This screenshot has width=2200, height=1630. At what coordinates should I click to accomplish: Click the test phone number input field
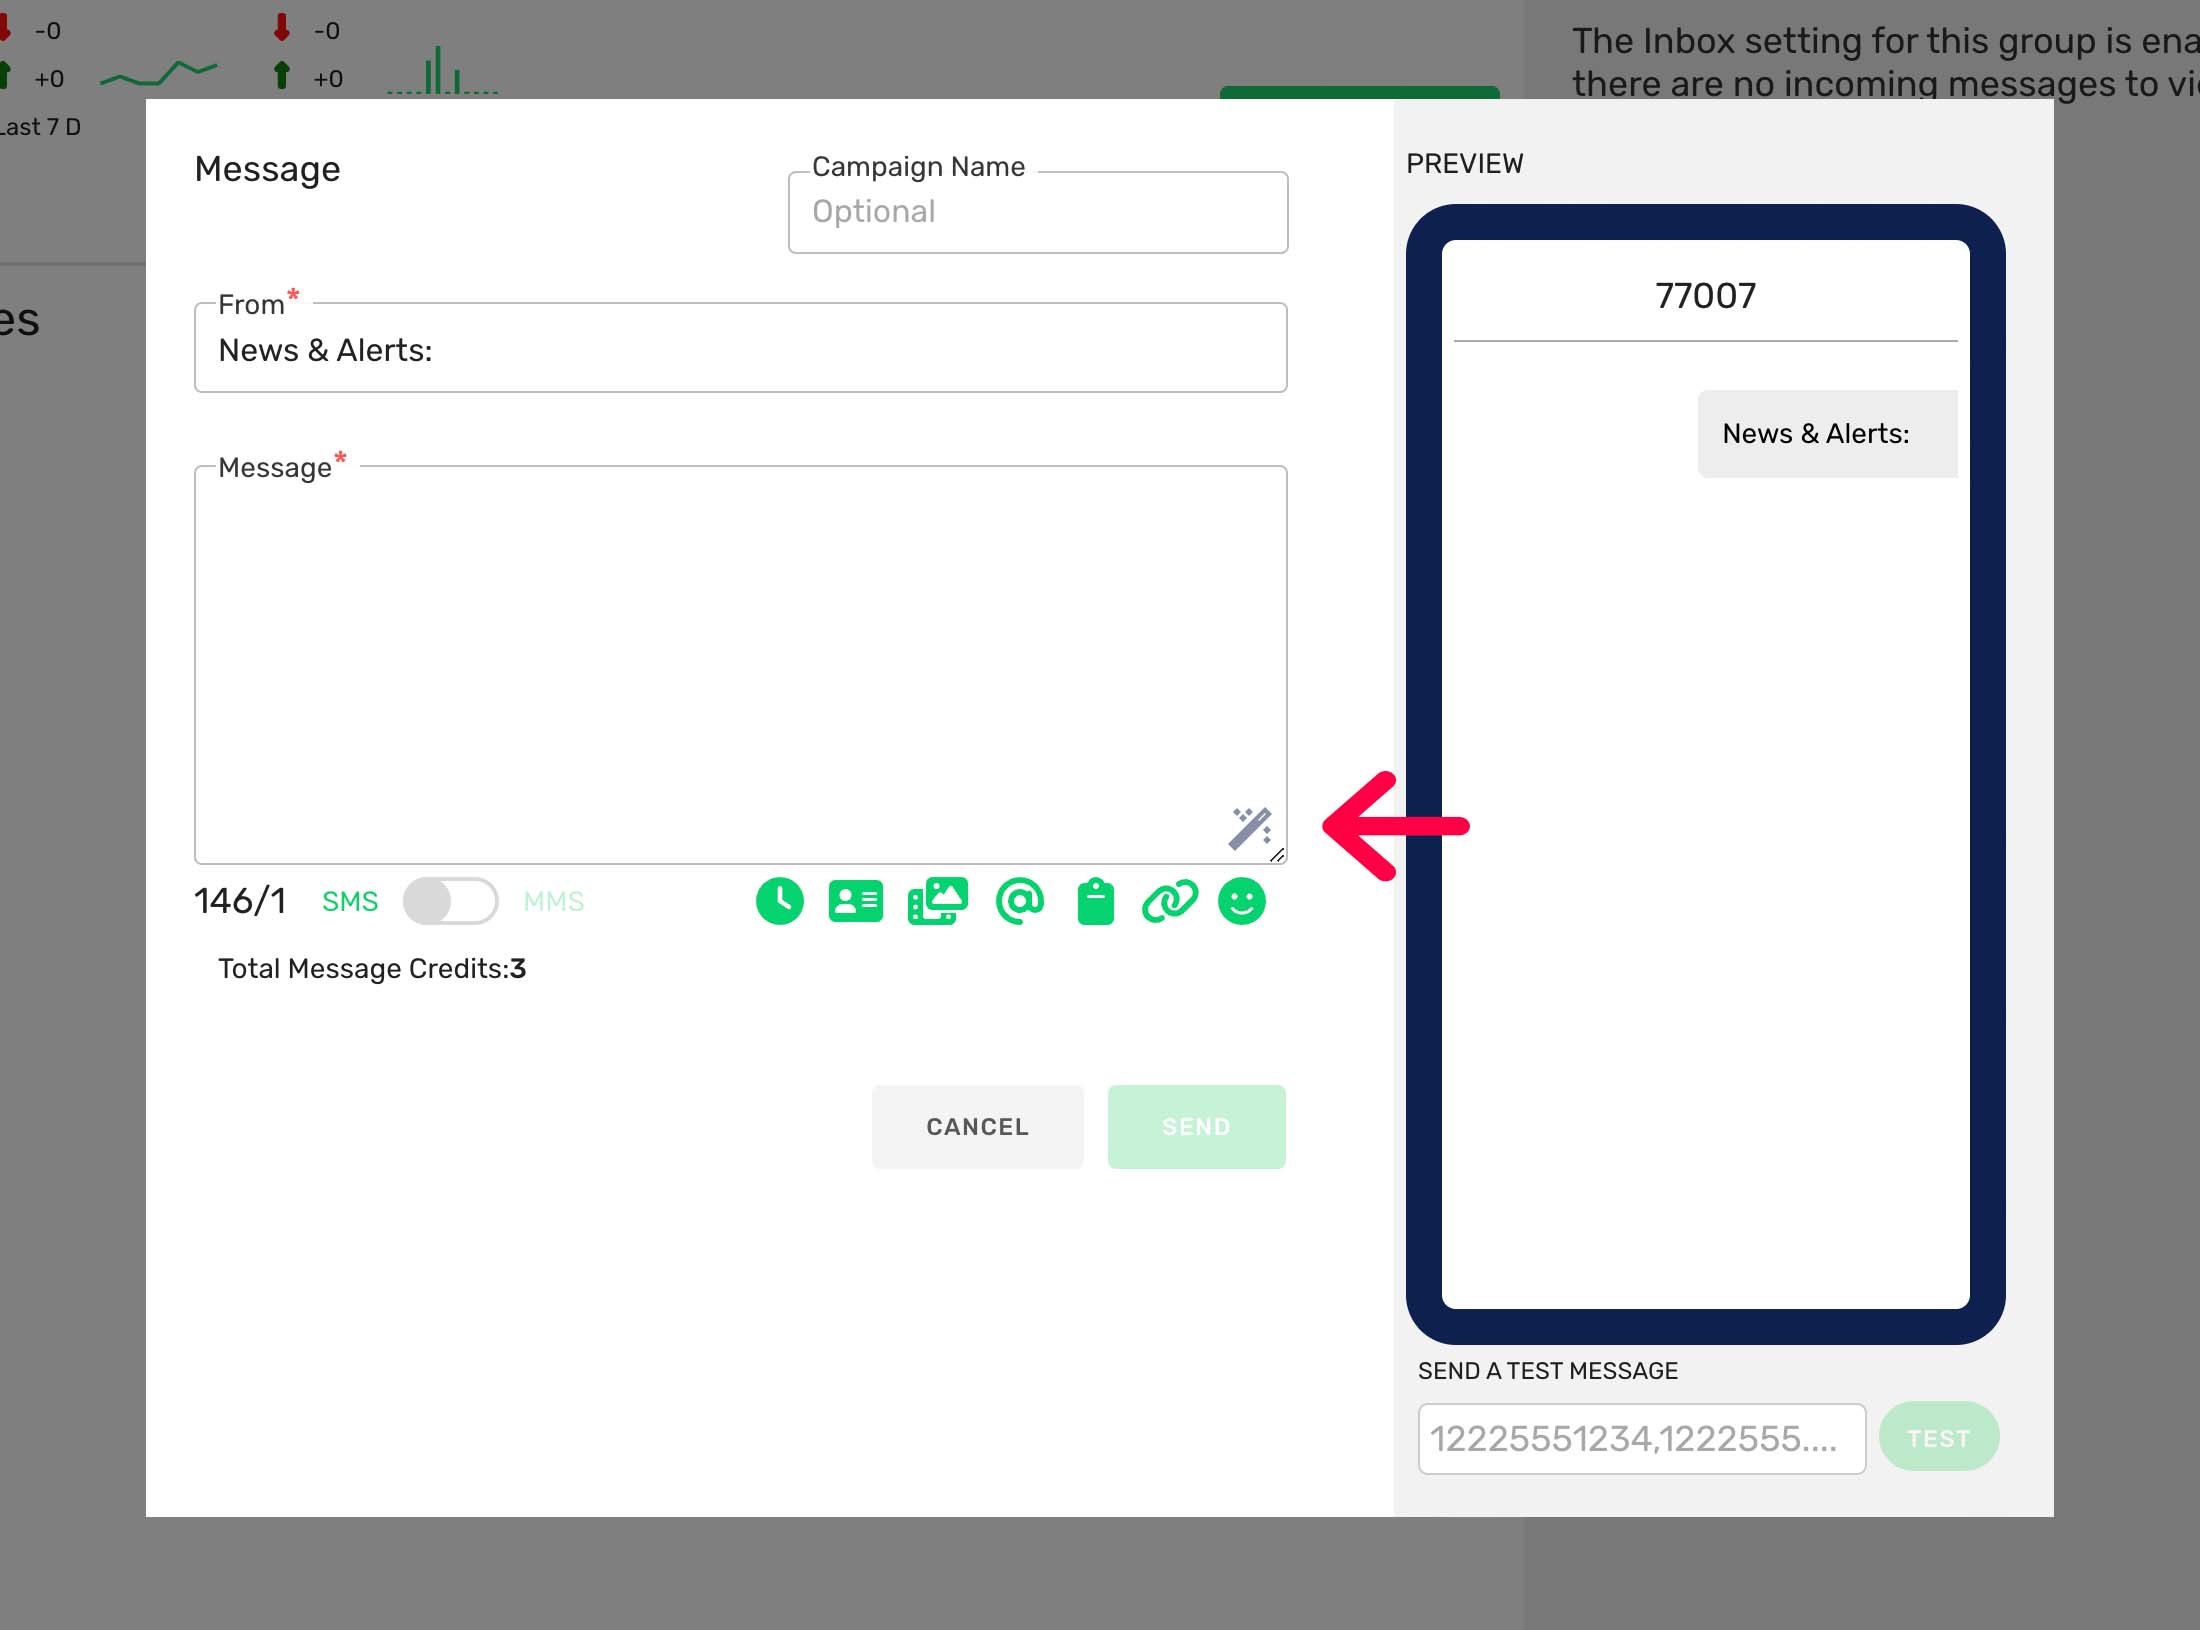click(x=1640, y=1437)
